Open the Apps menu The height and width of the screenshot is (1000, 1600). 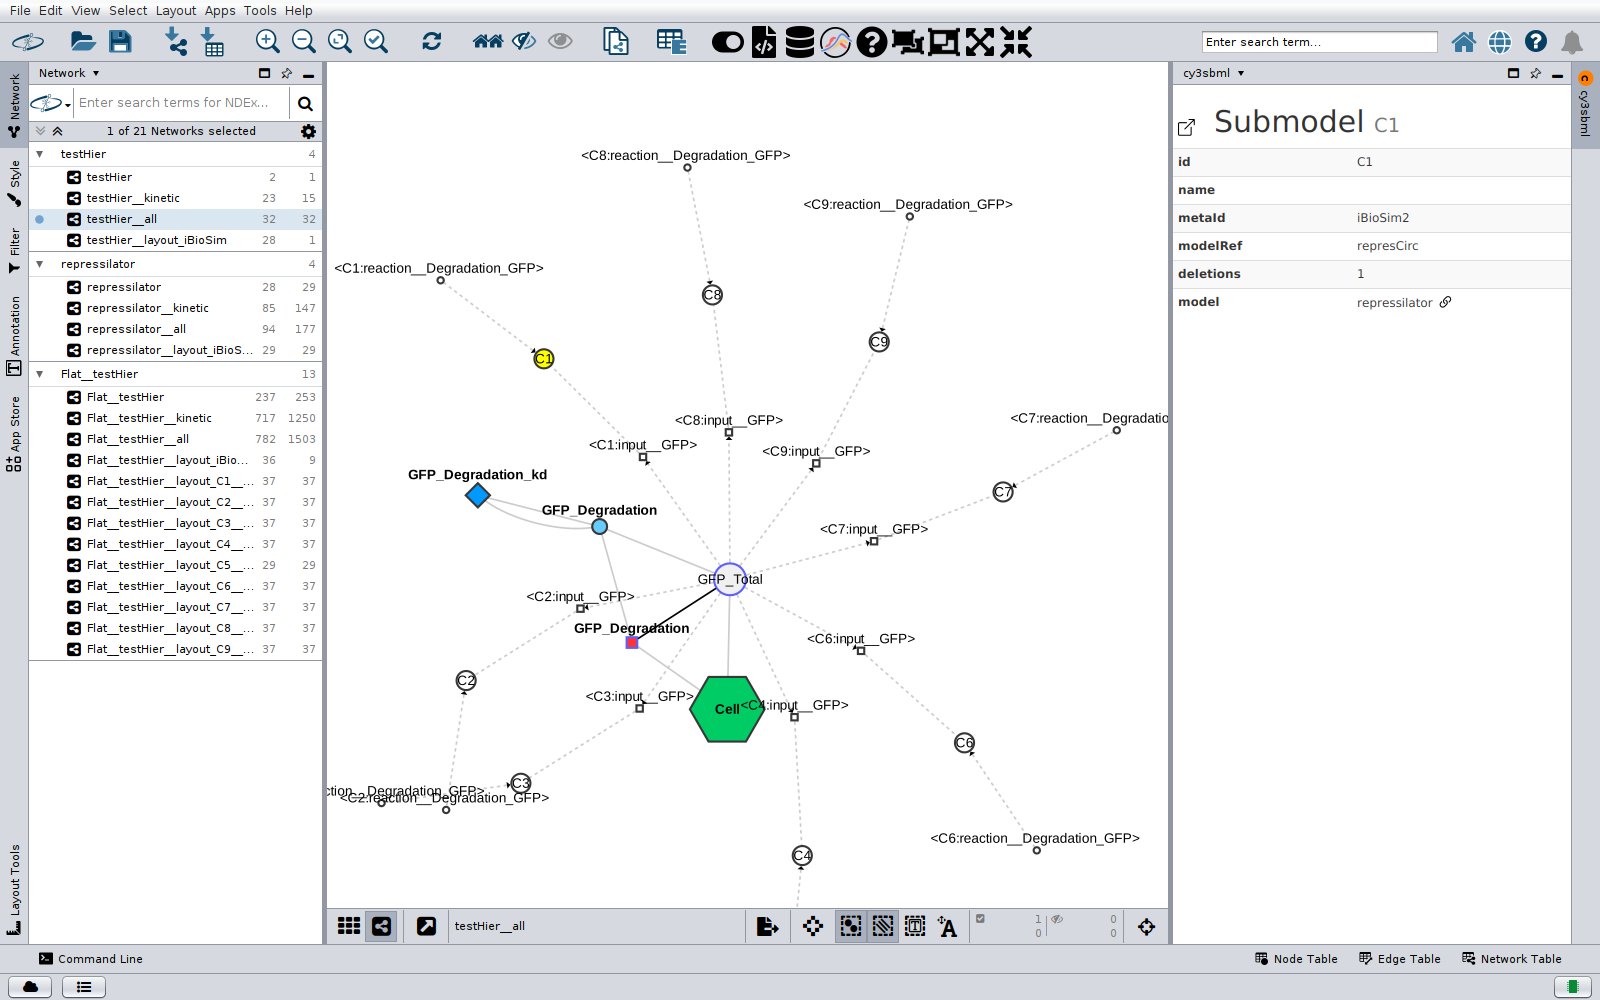(220, 10)
